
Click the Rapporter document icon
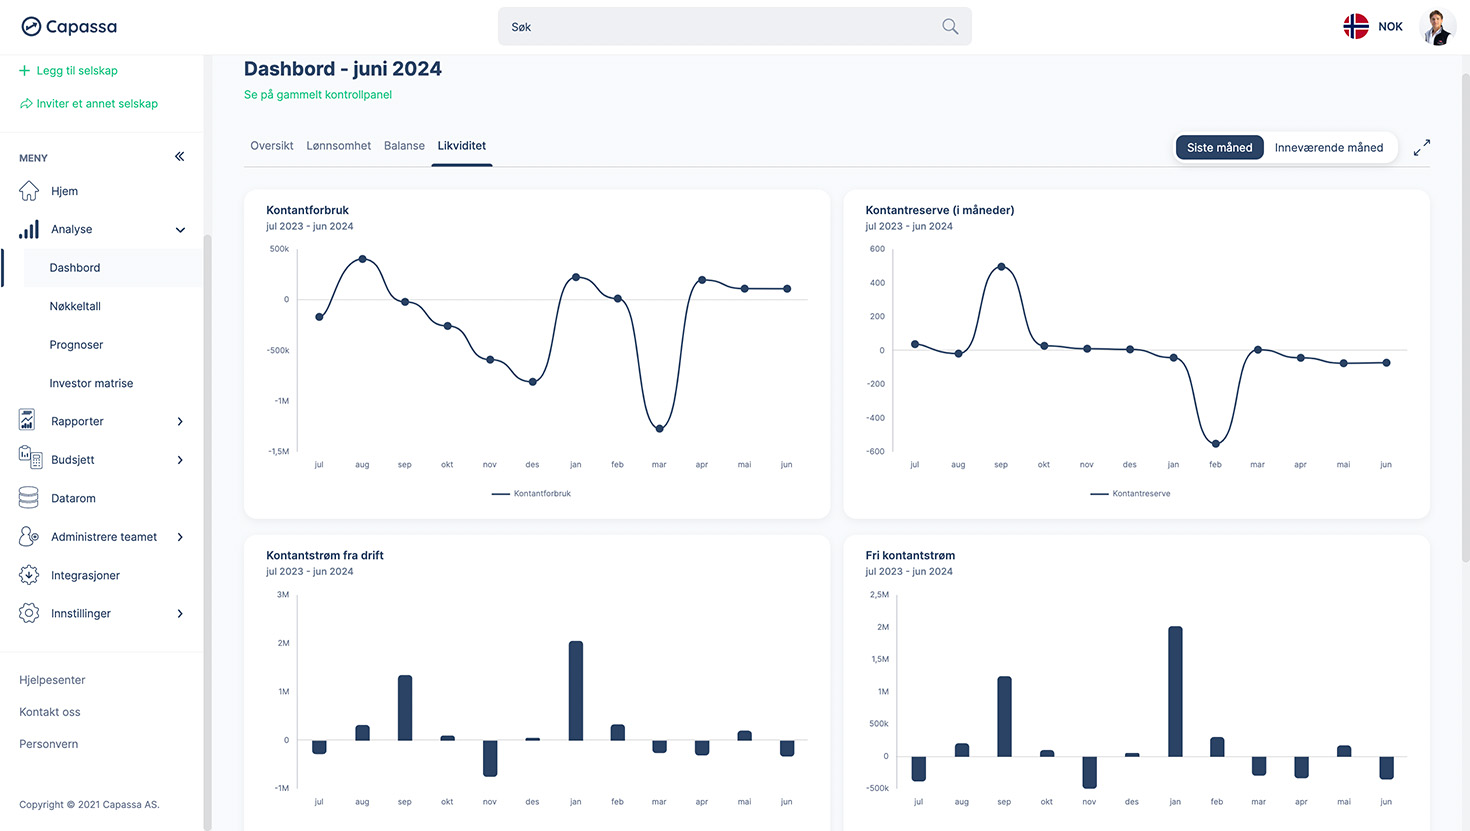coord(28,420)
